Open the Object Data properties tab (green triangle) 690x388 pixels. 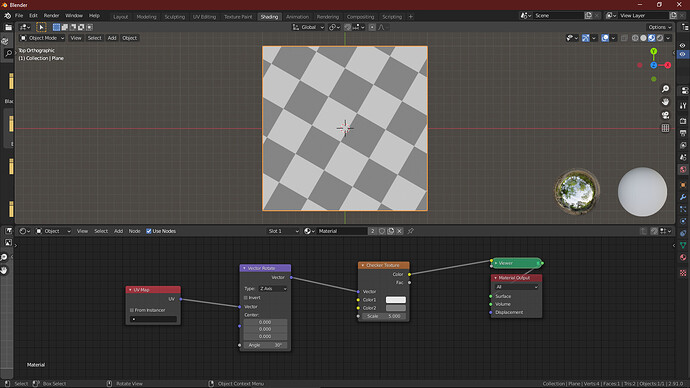pyautogui.click(x=683, y=245)
